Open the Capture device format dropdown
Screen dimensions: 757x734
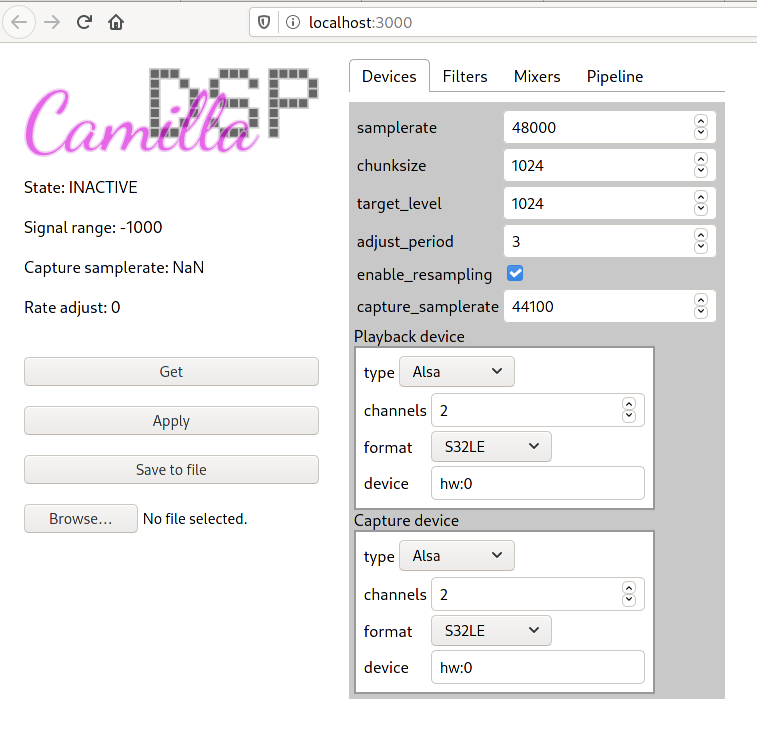click(x=491, y=631)
